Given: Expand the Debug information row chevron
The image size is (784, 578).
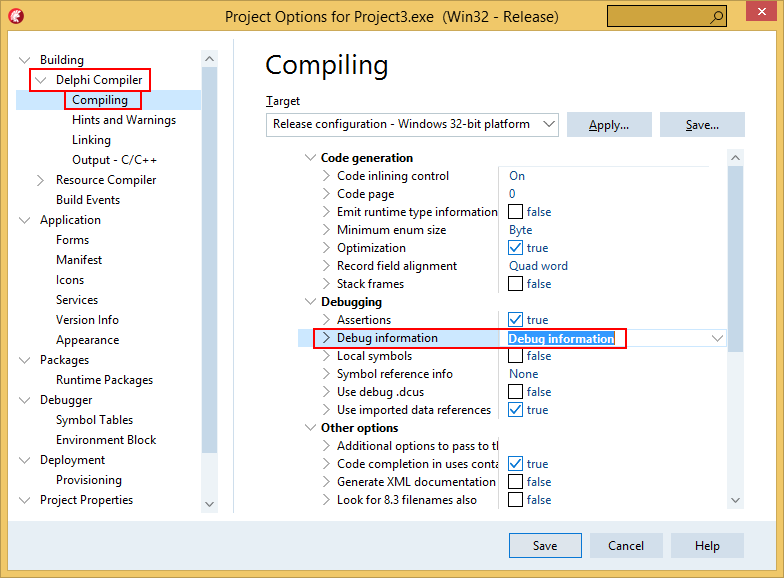Looking at the screenshot, I should point(326,338).
